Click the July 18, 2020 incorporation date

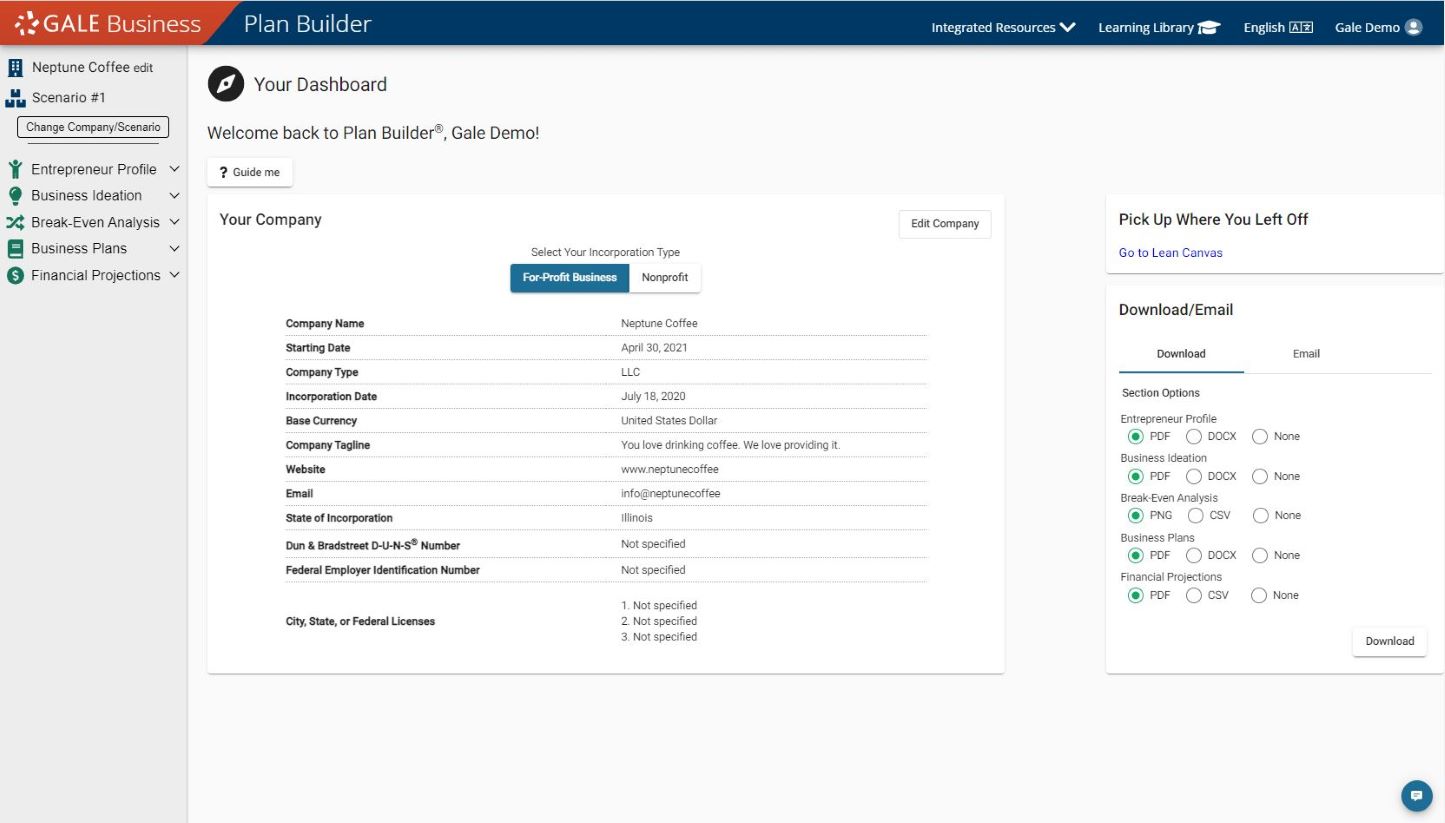pos(653,397)
